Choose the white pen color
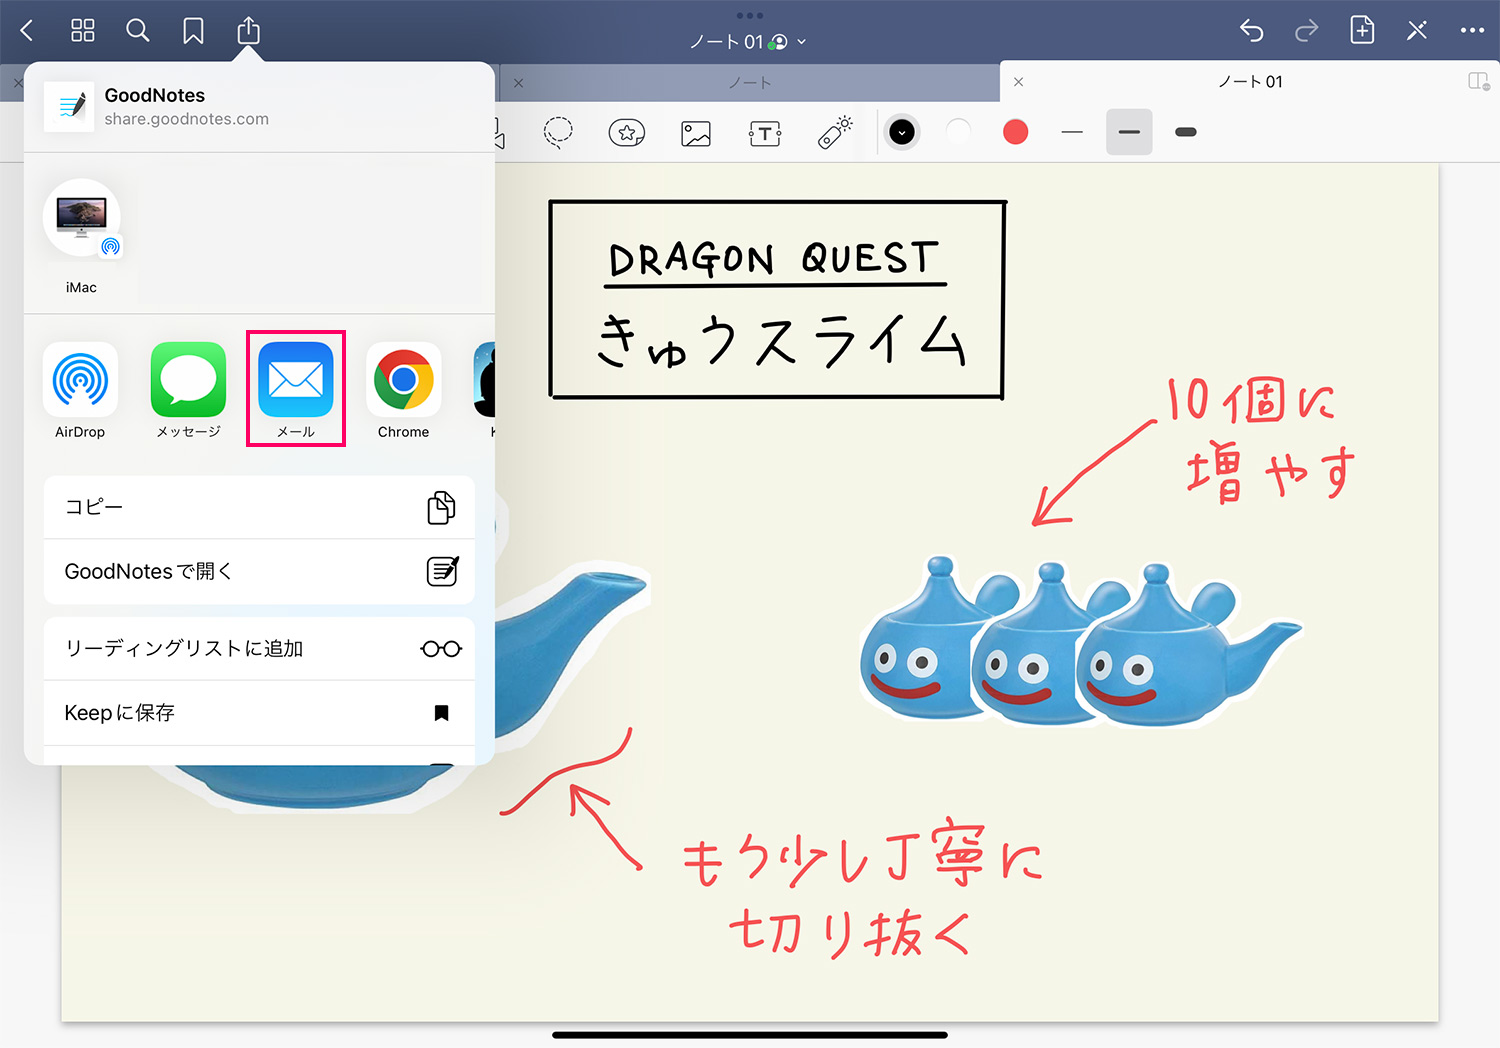Image resolution: width=1500 pixels, height=1048 pixels. (958, 132)
